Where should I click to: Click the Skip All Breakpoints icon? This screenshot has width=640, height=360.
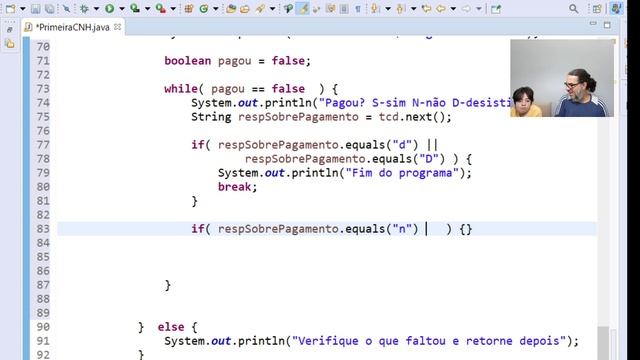[66, 9]
